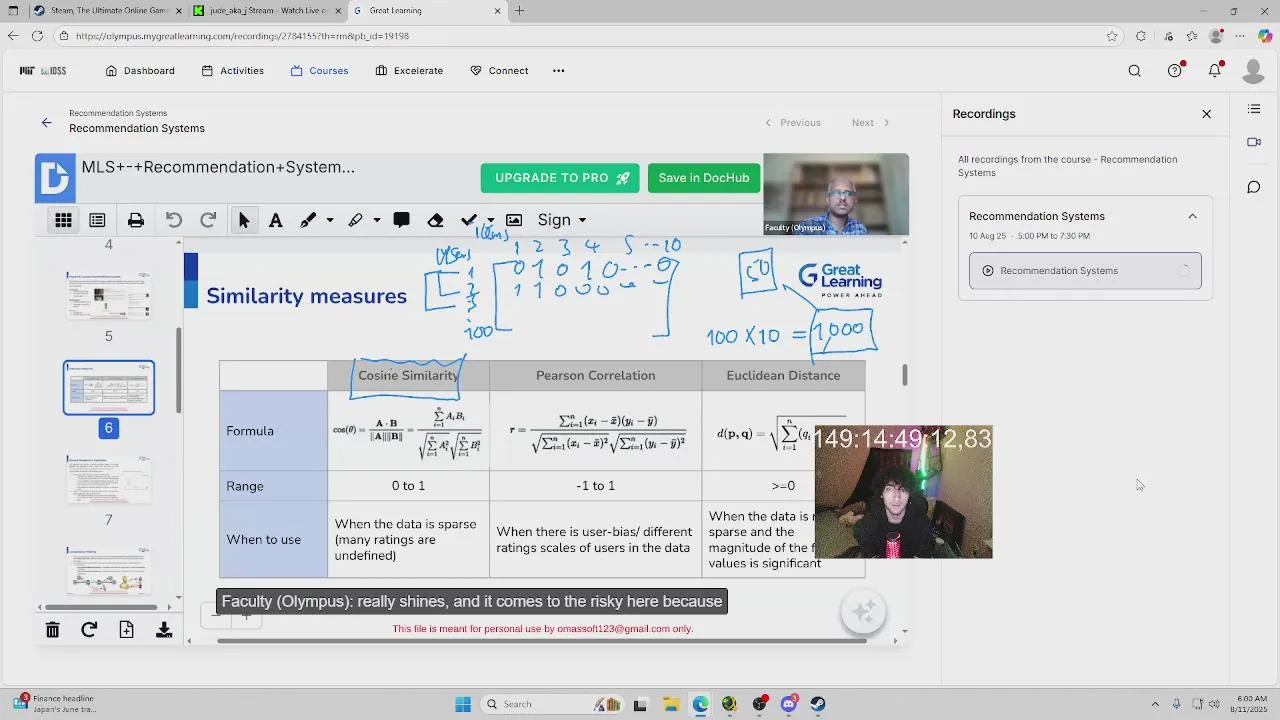Image resolution: width=1280 pixels, height=720 pixels.
Task: Select the pen drawing tool
Action: [x=308, y=220]
